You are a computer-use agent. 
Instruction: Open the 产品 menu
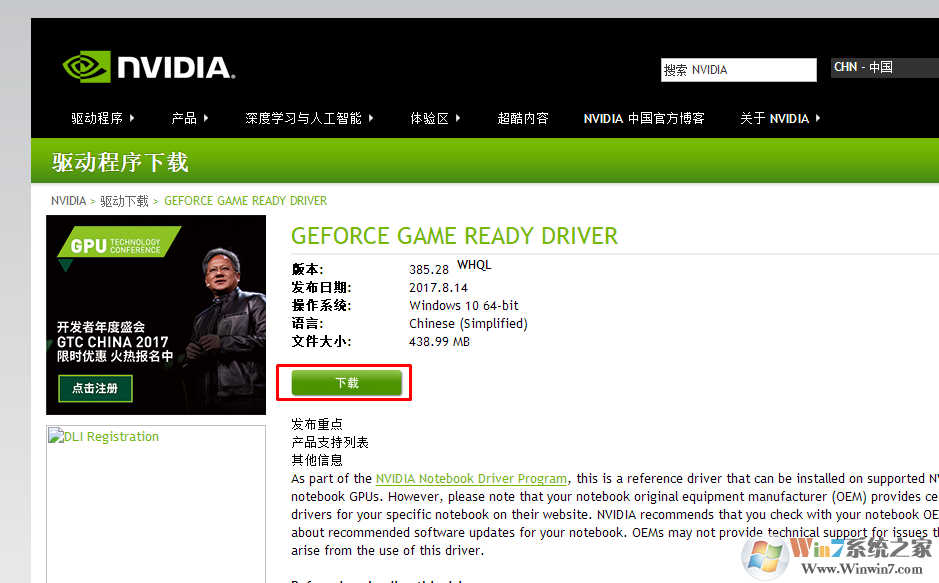pos(189,119)
